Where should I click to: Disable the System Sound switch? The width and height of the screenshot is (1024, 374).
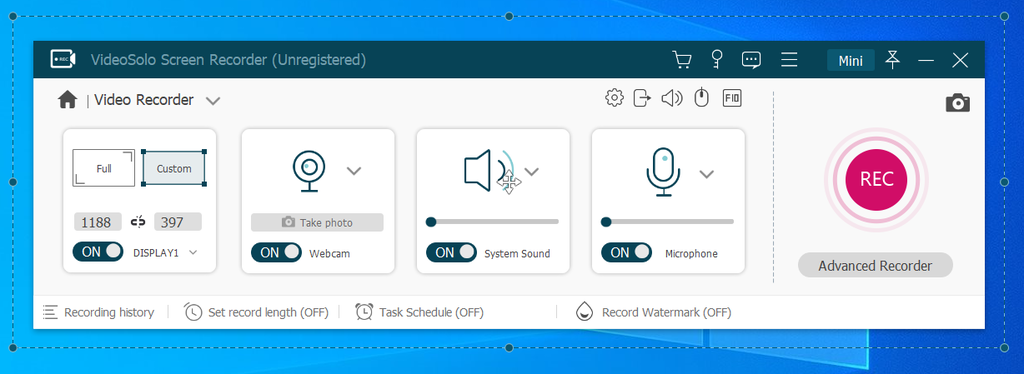[451, 252]
